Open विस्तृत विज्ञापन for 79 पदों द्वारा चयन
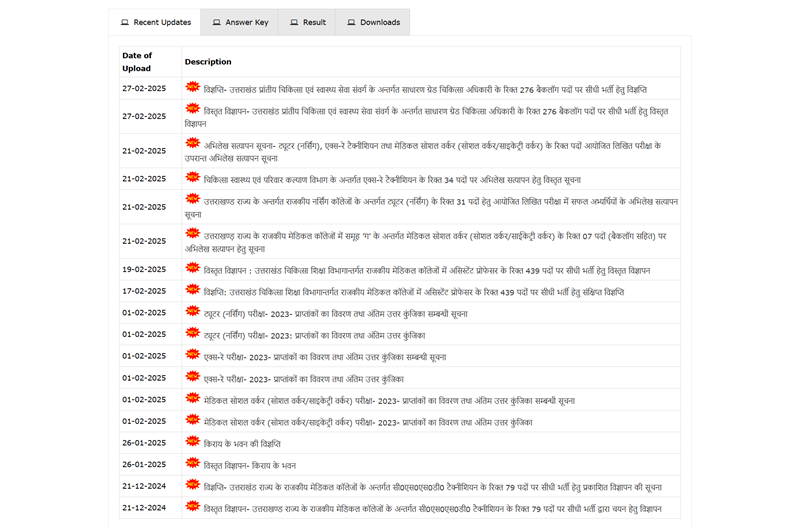800x527 pixels. tap(432, 509)
